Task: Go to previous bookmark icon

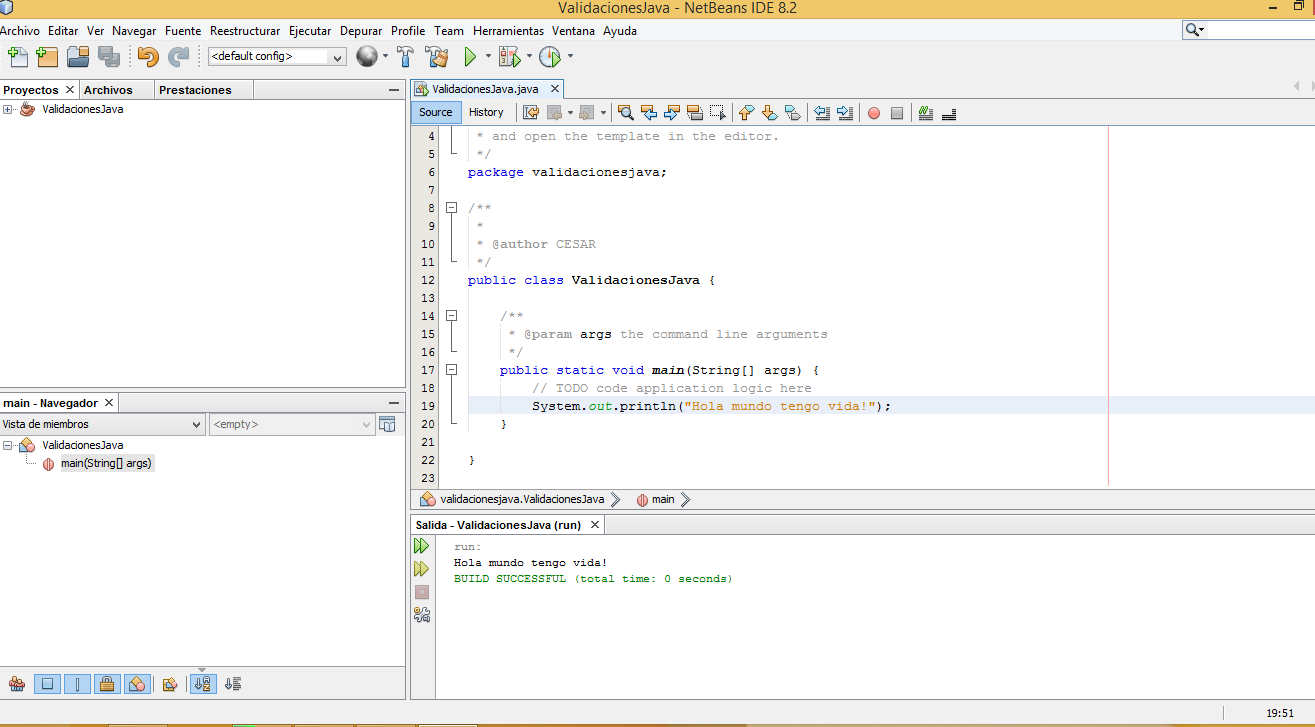Action: pos(746,113)
